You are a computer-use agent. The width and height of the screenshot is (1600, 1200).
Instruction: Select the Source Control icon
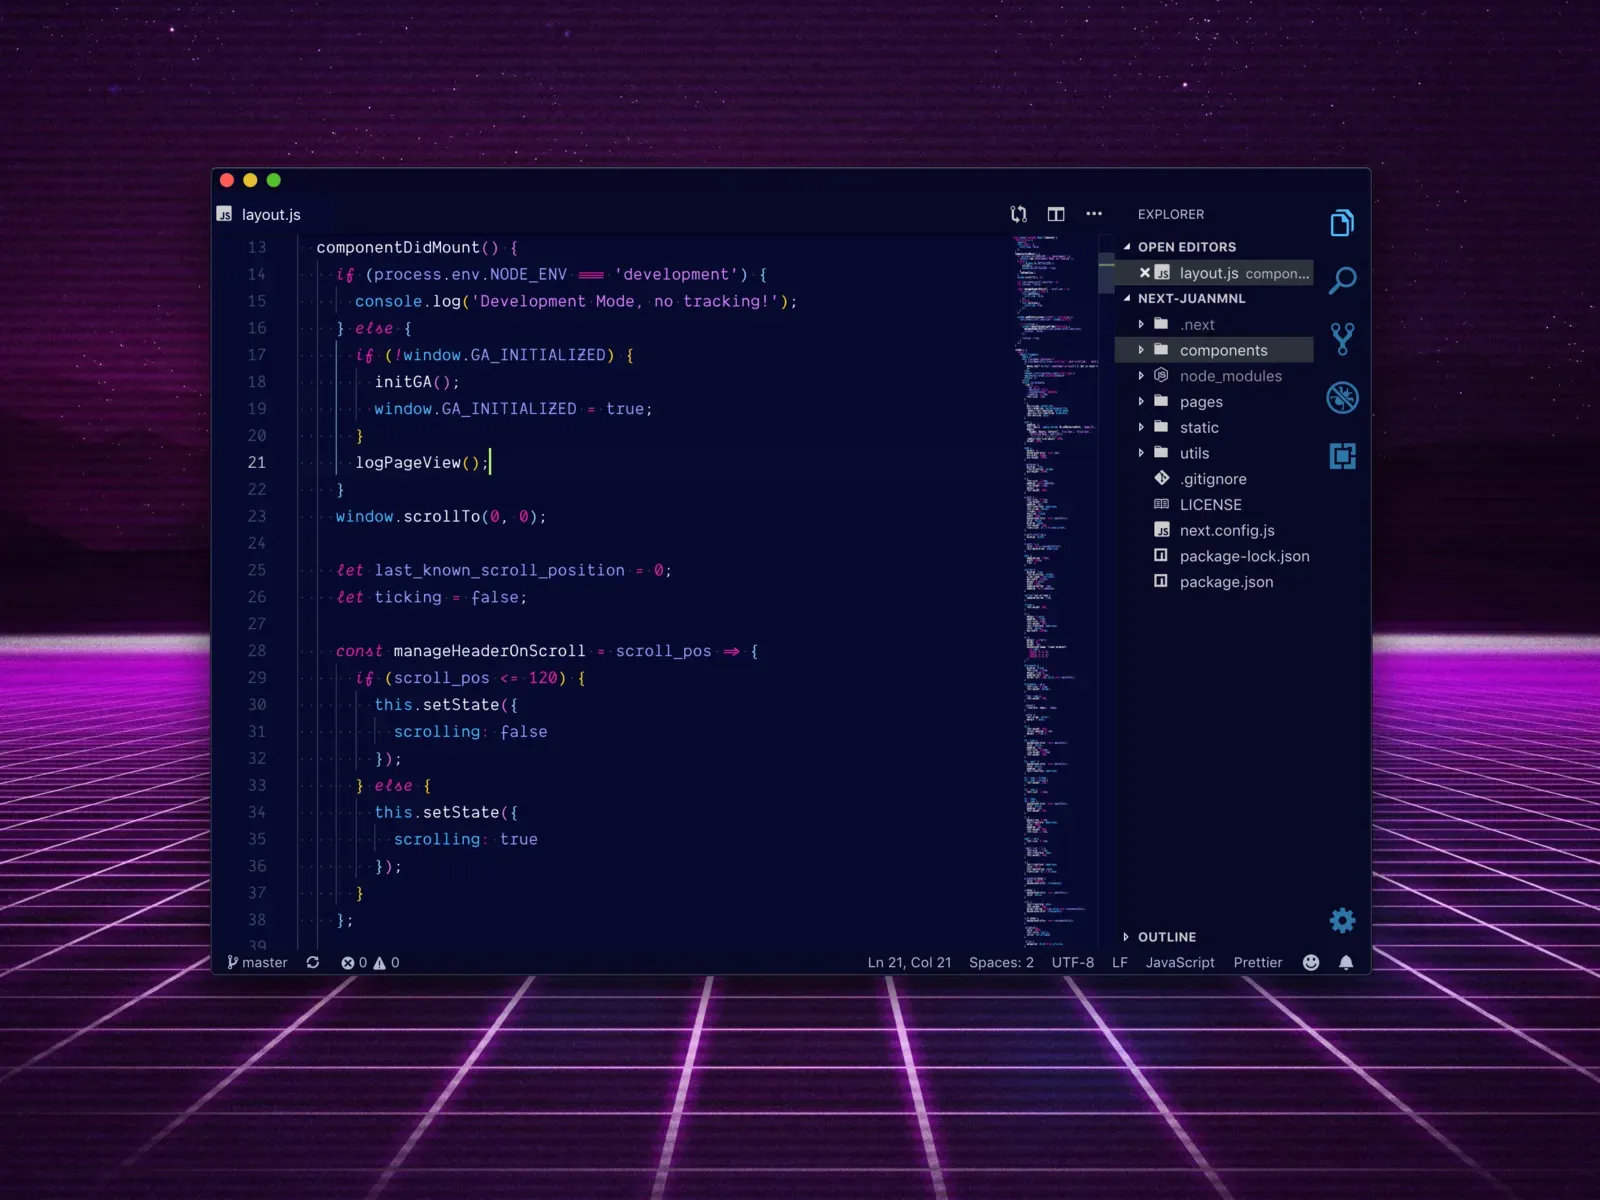point(1343,338)
